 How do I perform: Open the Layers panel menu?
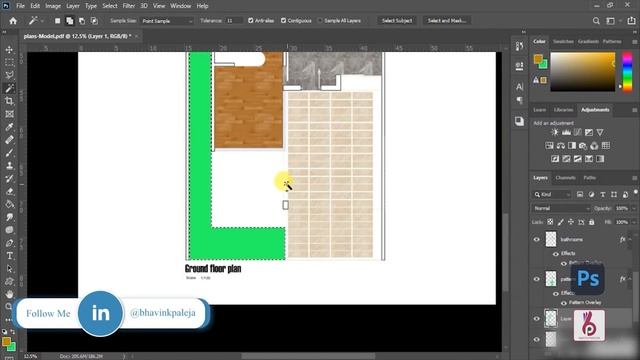pos(635,178)
